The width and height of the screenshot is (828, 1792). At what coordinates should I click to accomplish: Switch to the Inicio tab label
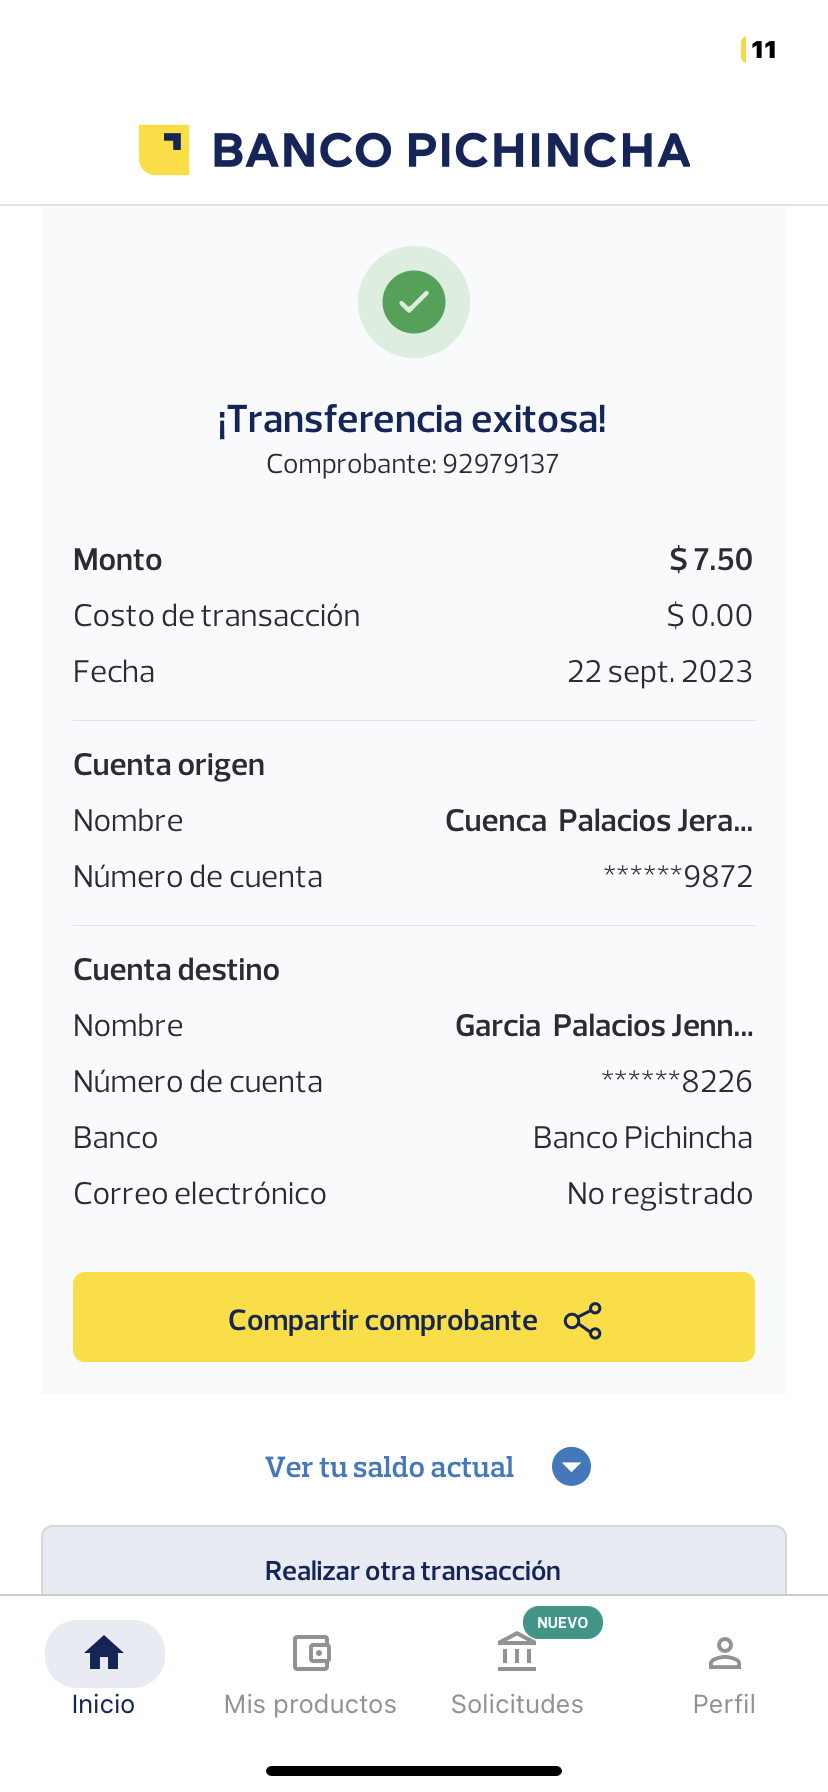pyautogui.click(x=103, y=1704)
